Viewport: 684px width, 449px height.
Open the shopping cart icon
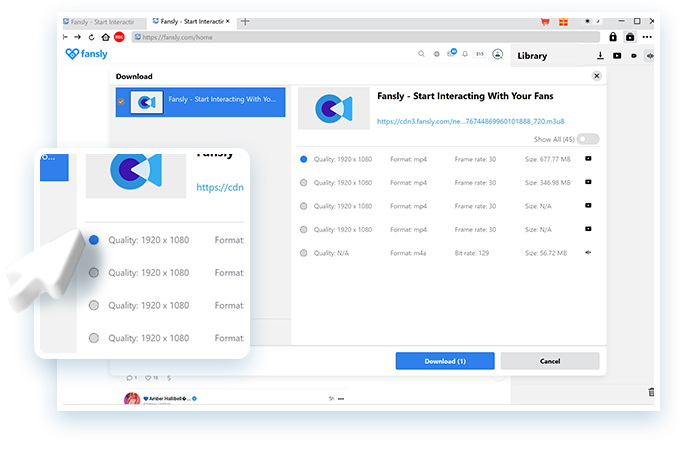[x=545, y=21]
